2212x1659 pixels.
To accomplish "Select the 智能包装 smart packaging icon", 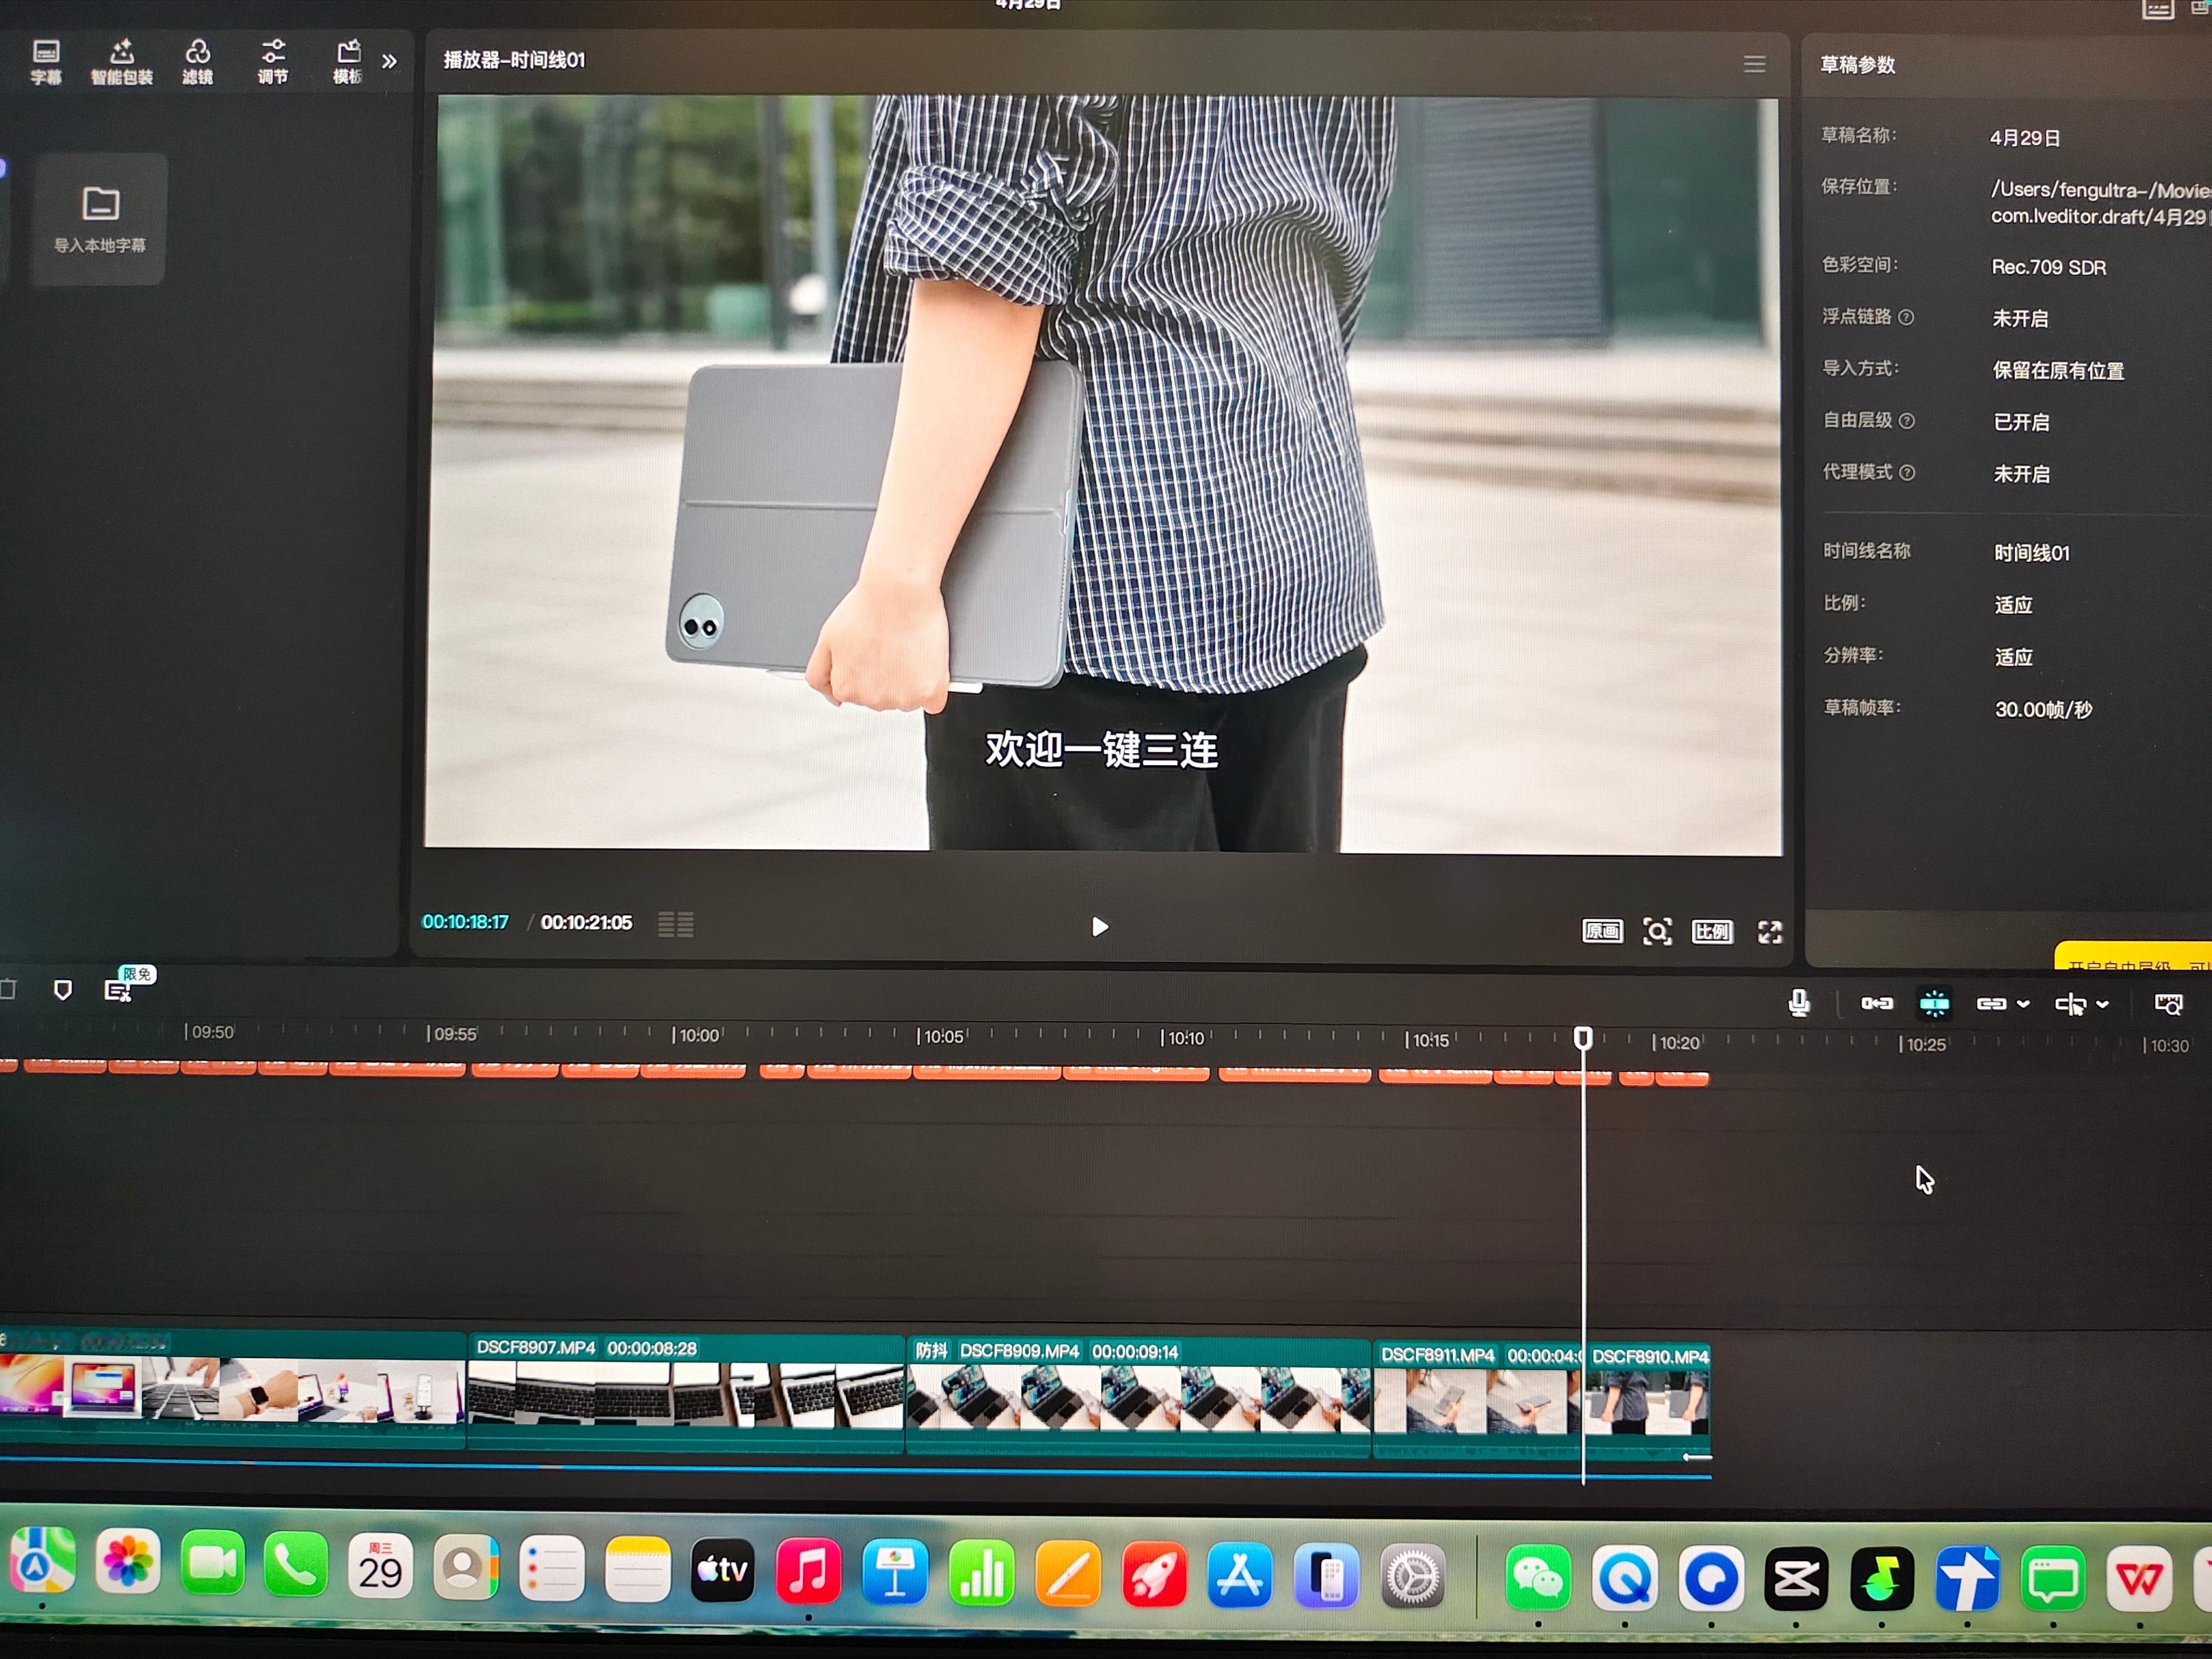I will coord(122,61).
